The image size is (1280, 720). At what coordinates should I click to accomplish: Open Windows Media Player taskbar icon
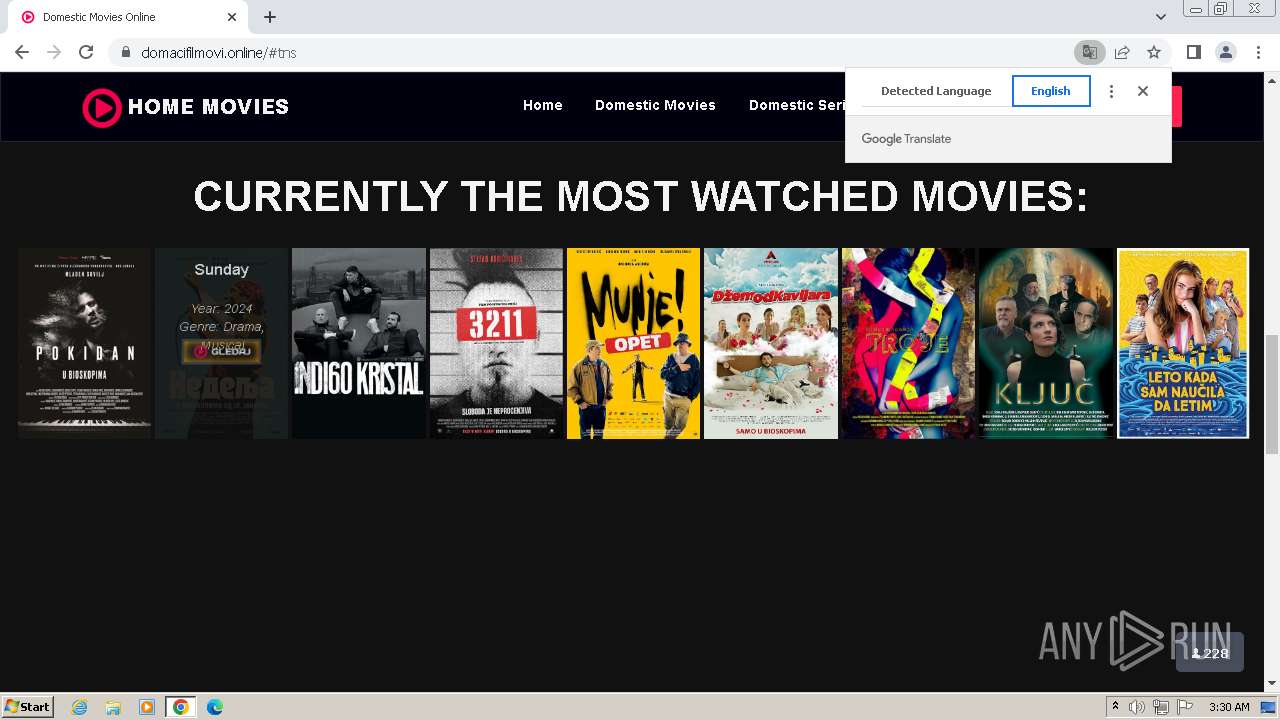coord(147,707)
